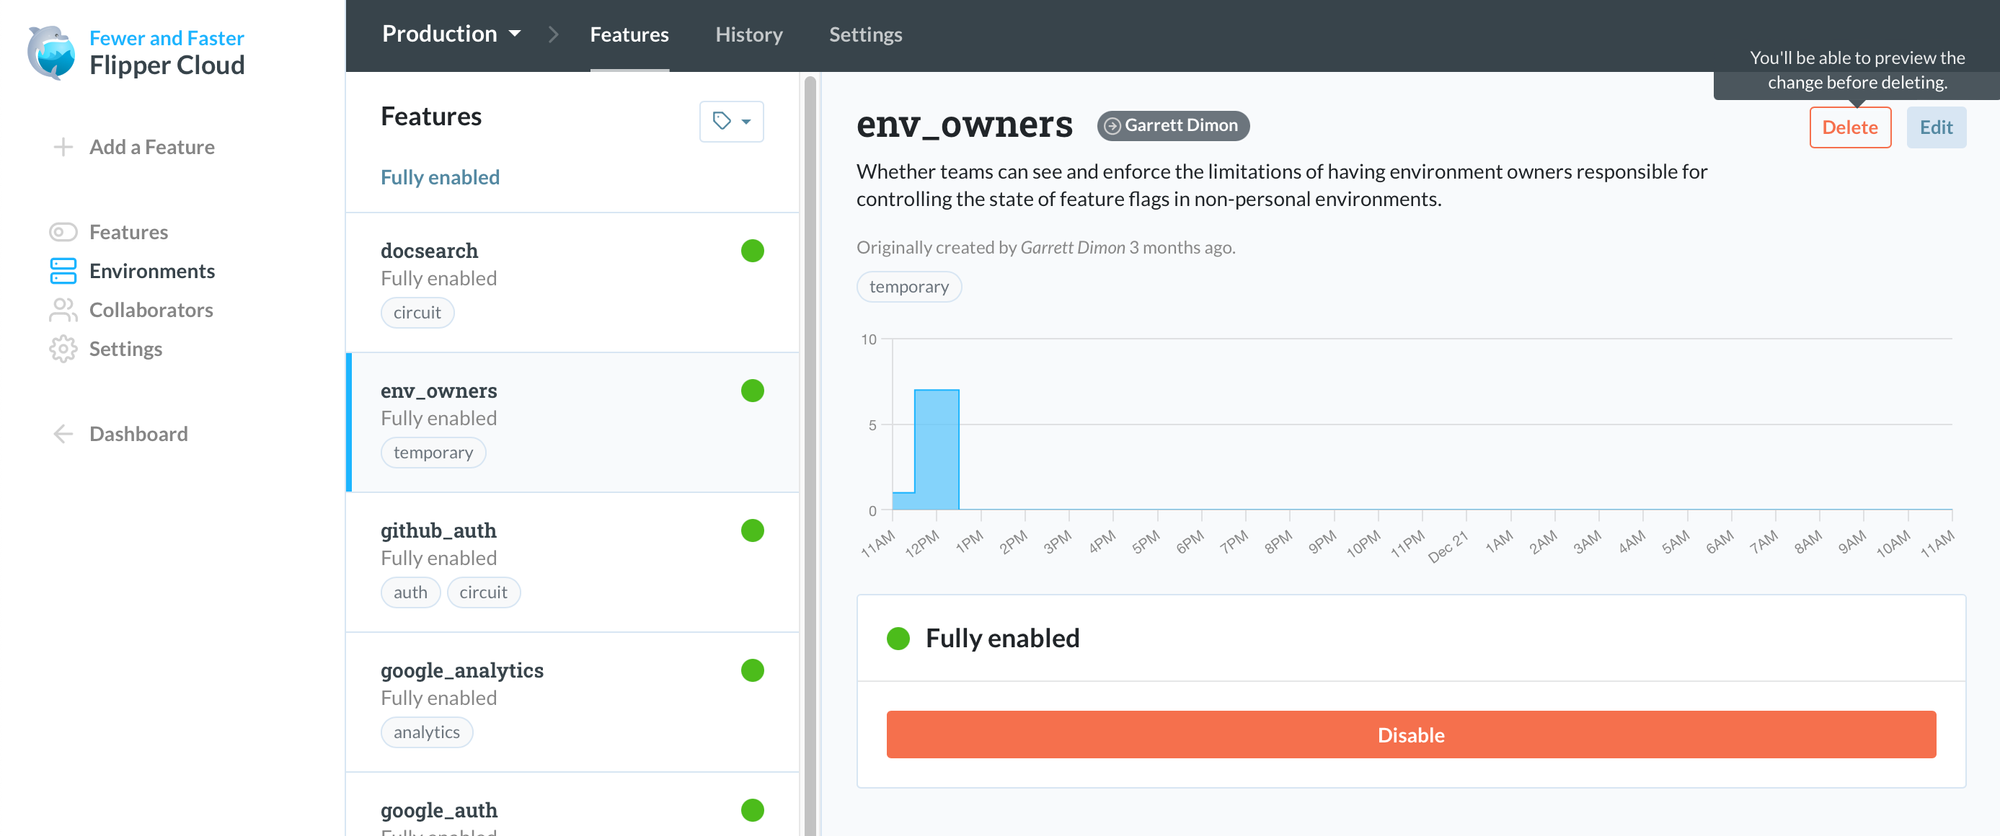Go to Environments in the sidebar

coord(152,271)
